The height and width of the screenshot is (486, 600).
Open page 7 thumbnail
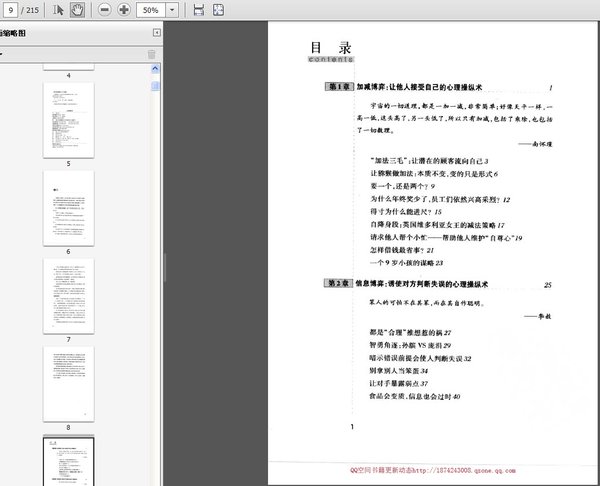click(68, 296)
